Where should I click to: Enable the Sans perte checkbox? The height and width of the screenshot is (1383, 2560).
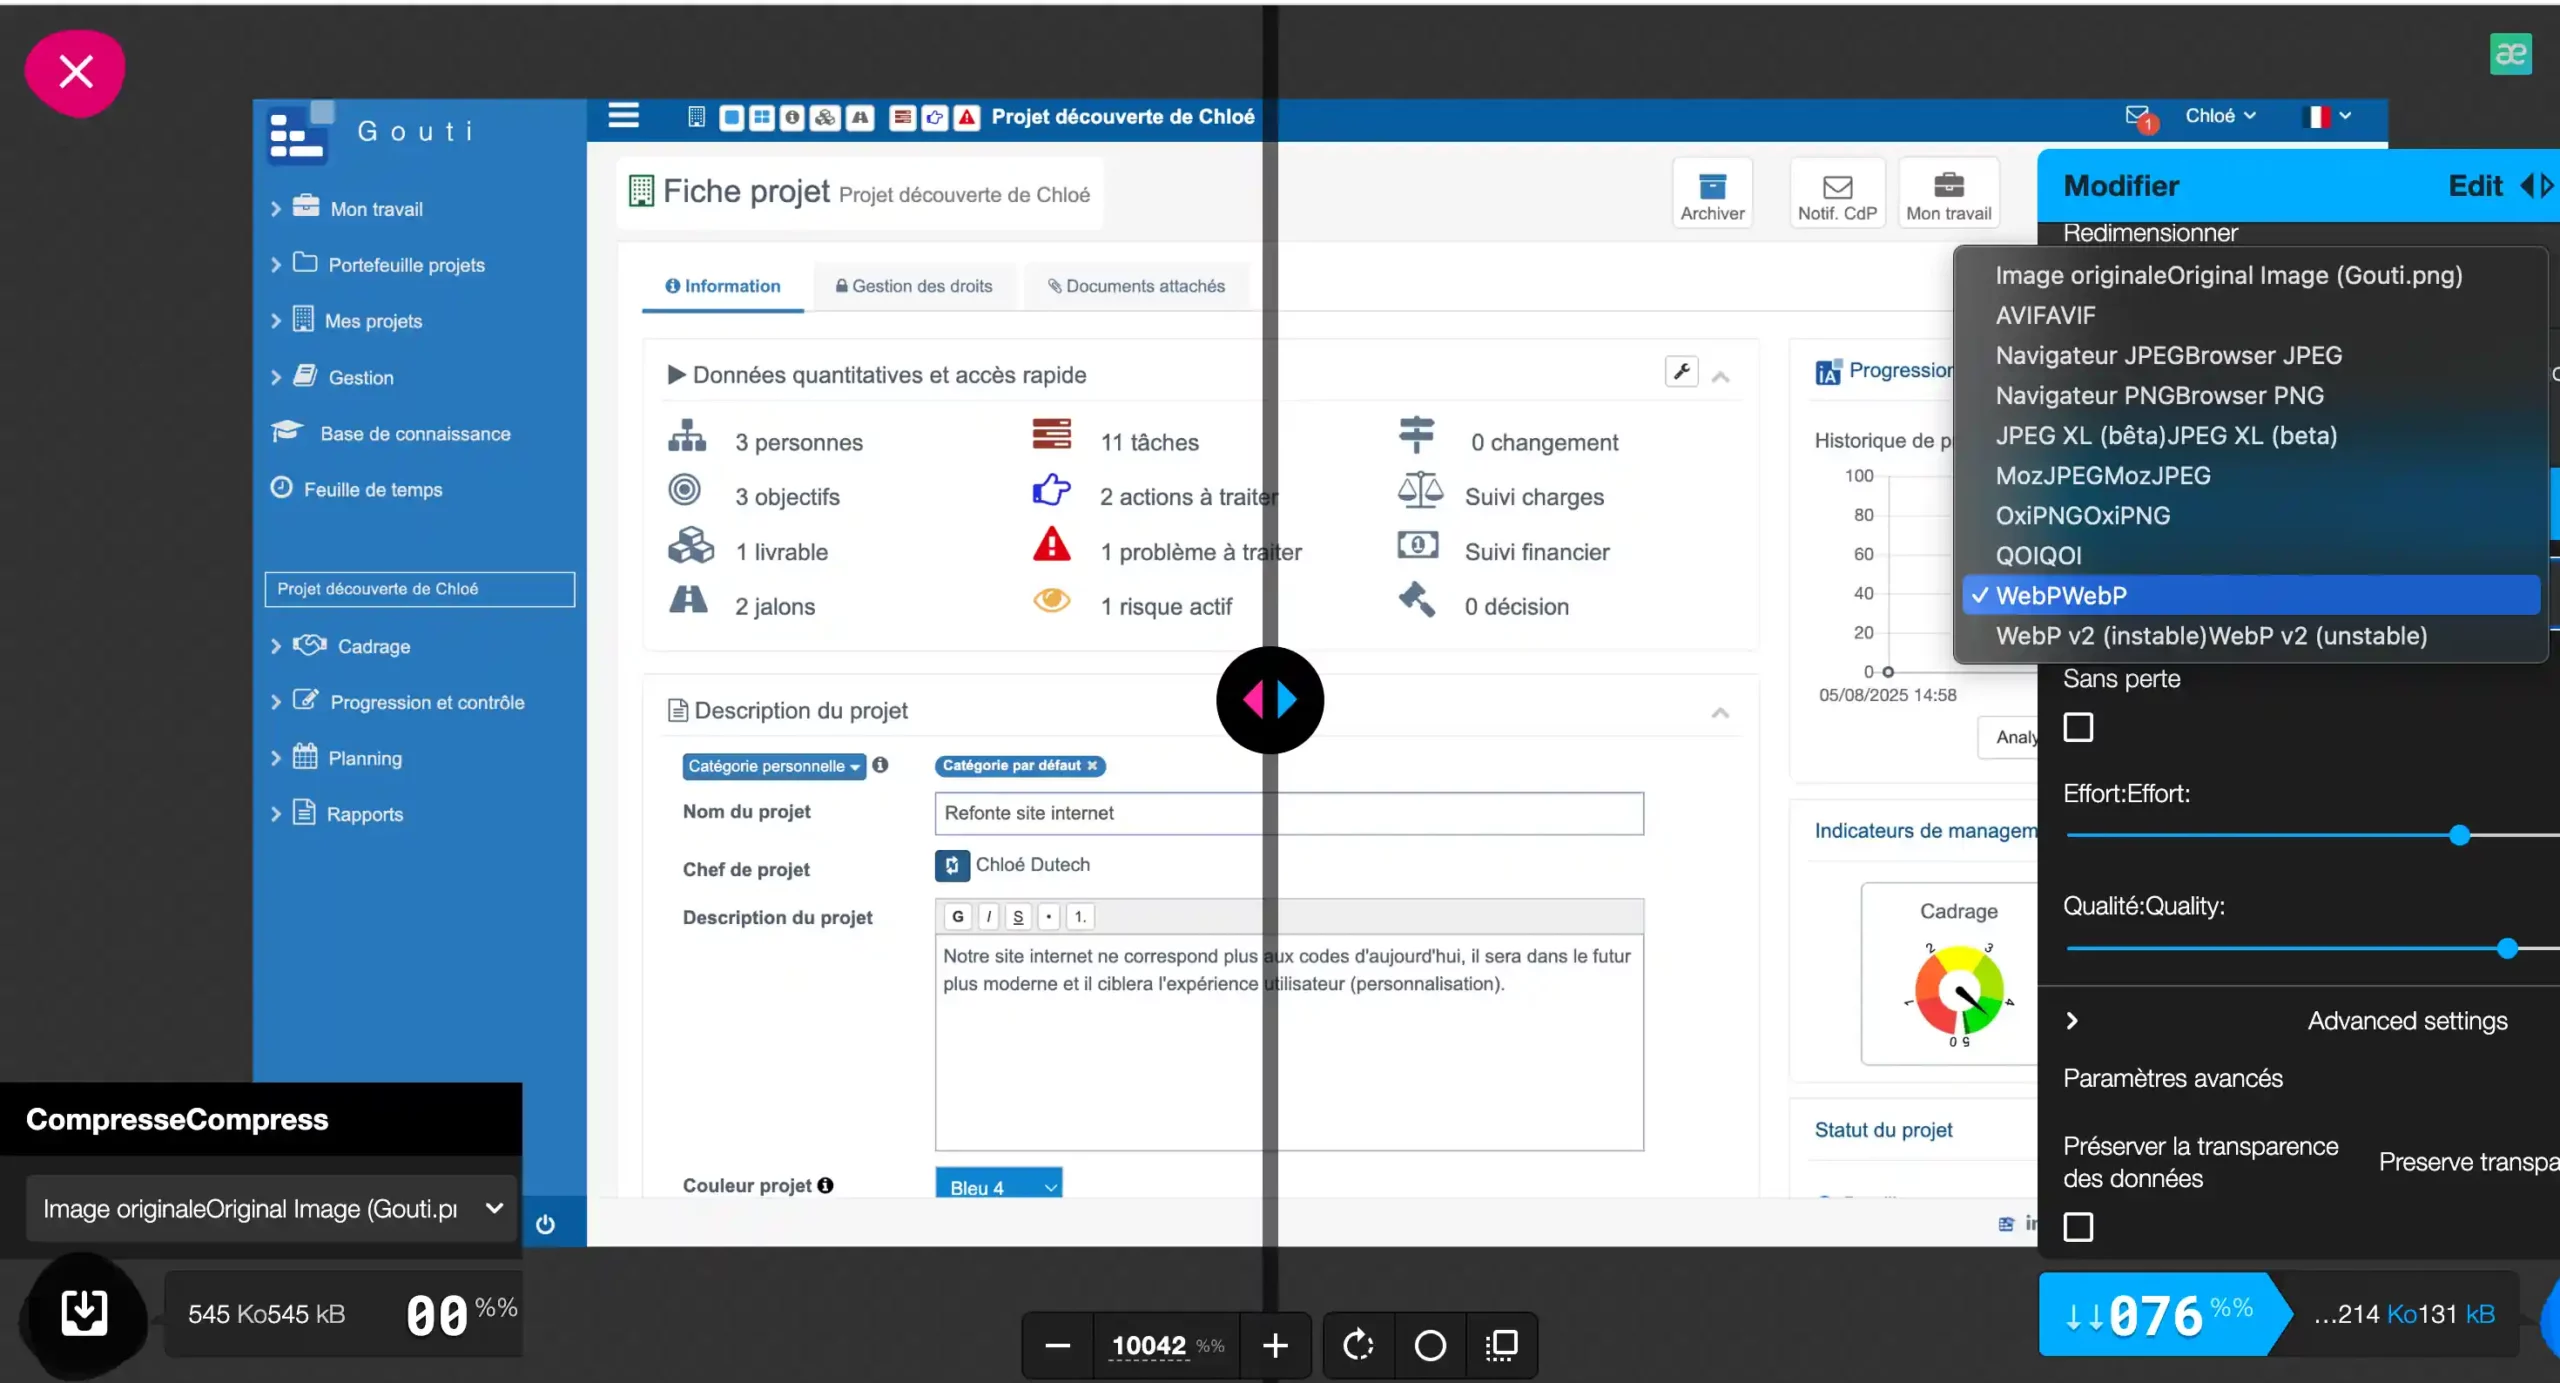2078,727
